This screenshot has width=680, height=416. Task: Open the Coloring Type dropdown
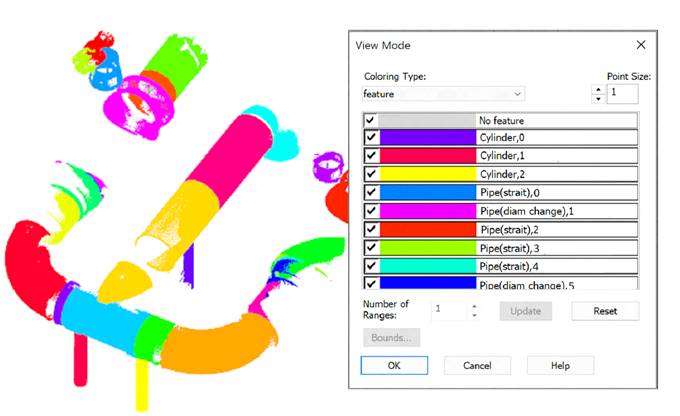pyautogui.click(x=443, y=94)
